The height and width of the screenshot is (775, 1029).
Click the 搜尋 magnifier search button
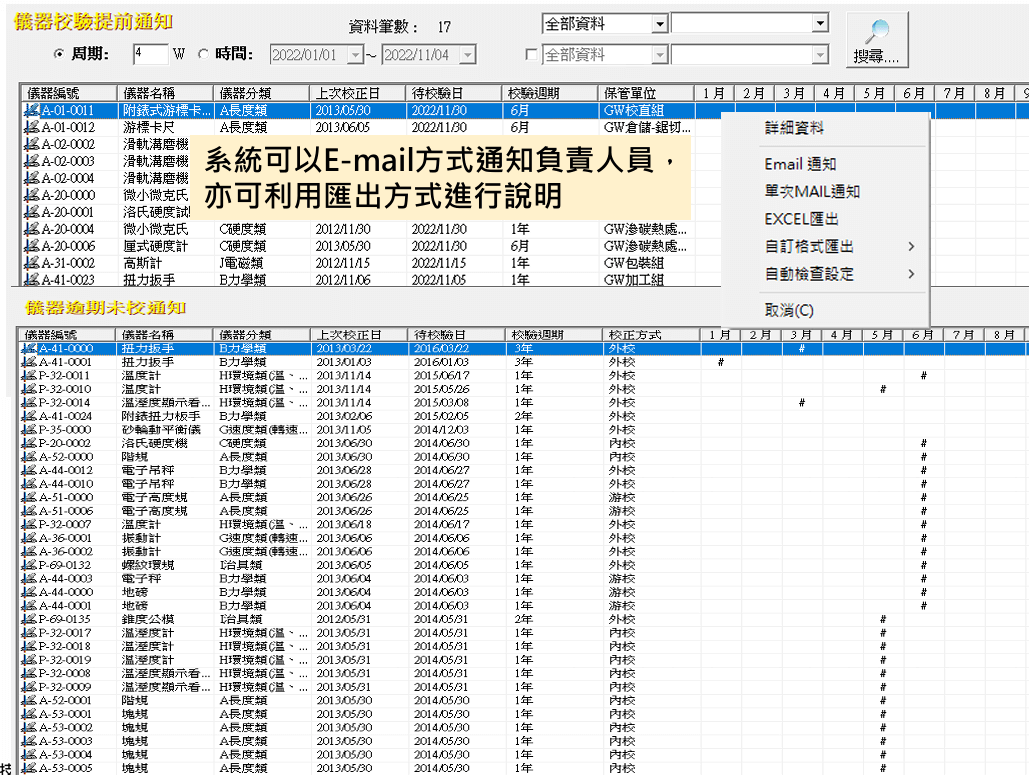(876, 40)
